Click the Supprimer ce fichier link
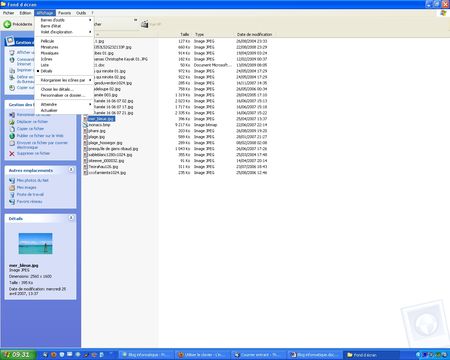 coord(33,153)
